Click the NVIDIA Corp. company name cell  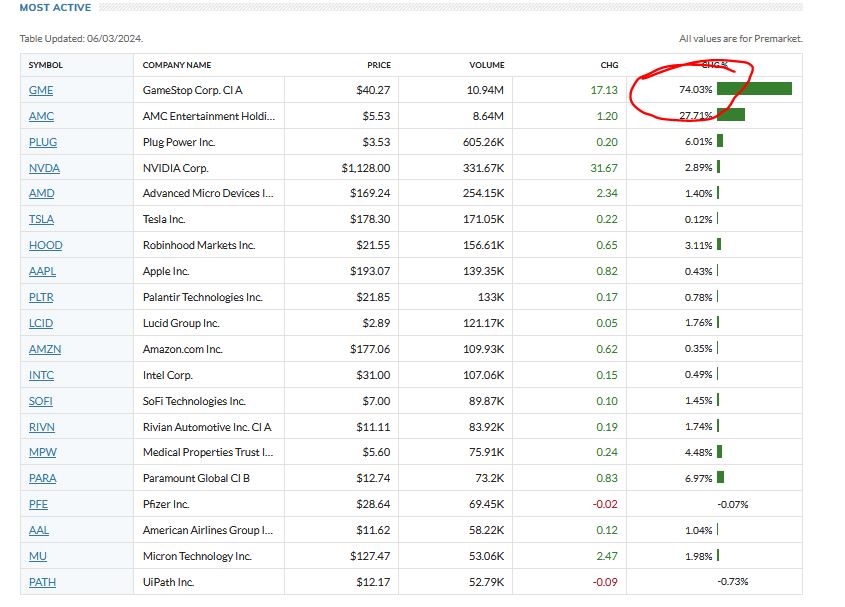click(x=175, y=168)
